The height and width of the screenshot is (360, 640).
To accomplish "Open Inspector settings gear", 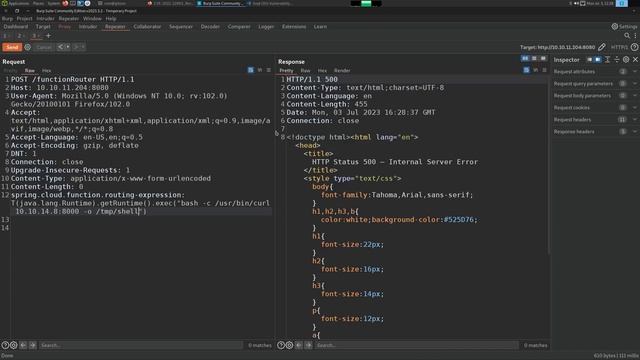I will (x=626, y=60).
